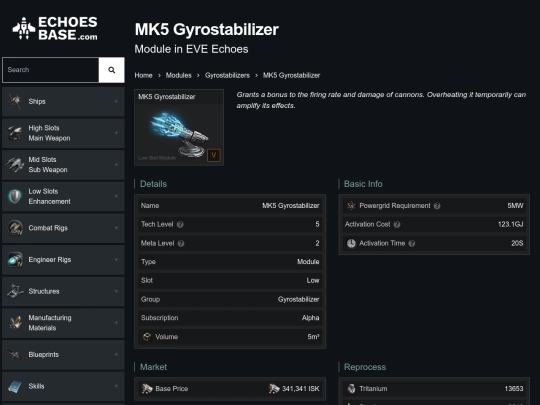The height and width of the screenshot is (405, 540).
Task: Click the Low Slots Enhancement shield icon
Action: click(15, 196)
